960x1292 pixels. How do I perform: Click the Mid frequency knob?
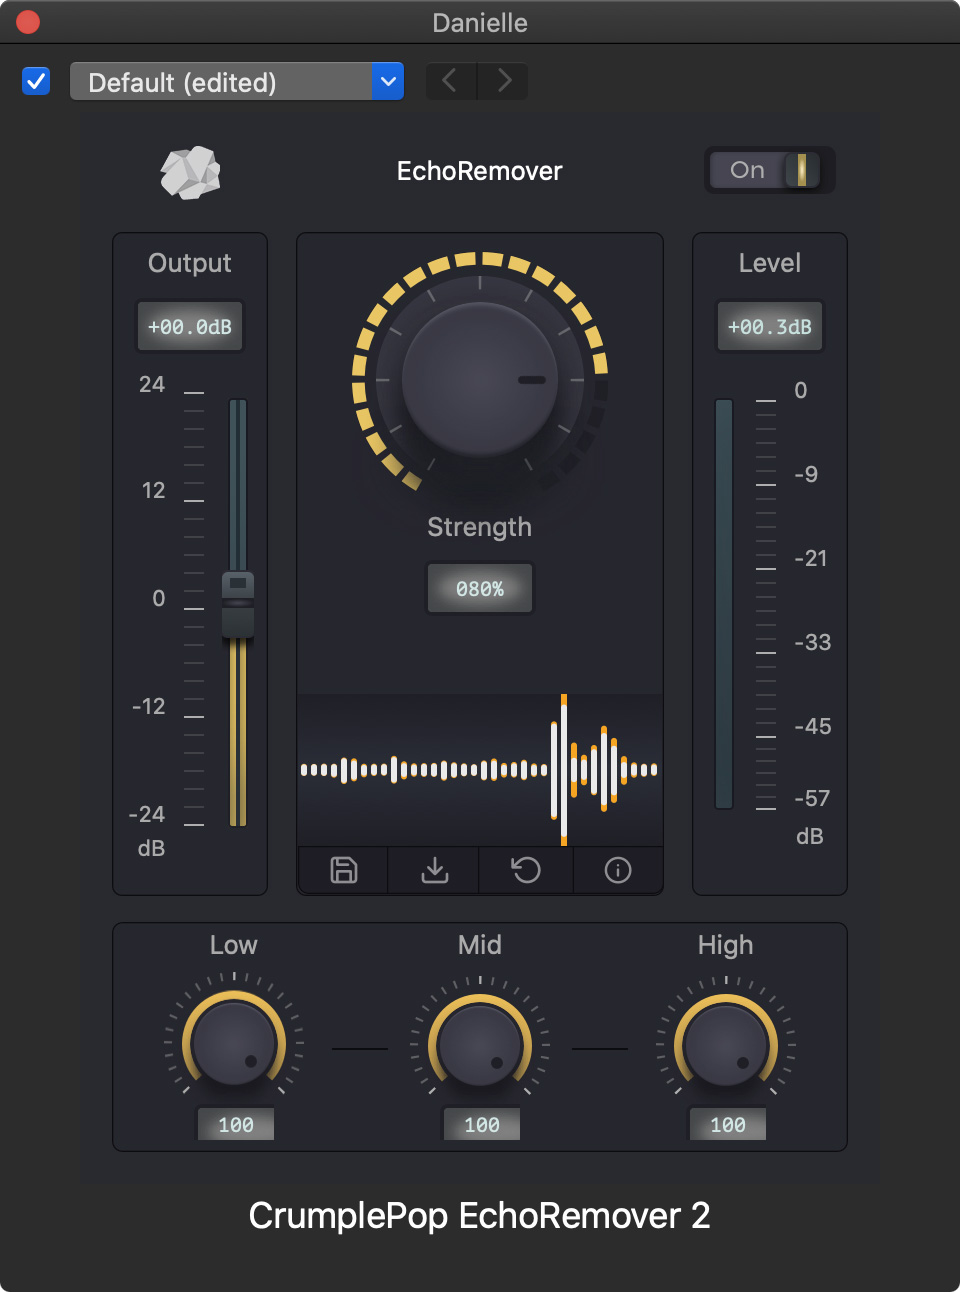click(480, 1044)
